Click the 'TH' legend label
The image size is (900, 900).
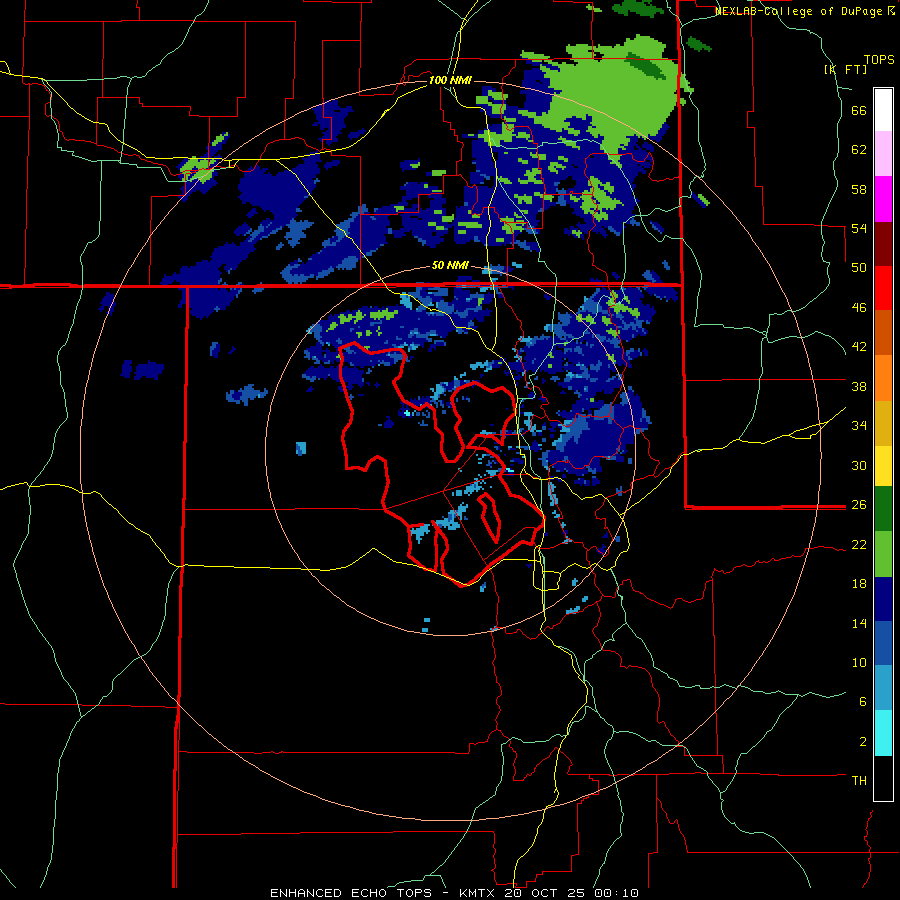click(859, 780)
